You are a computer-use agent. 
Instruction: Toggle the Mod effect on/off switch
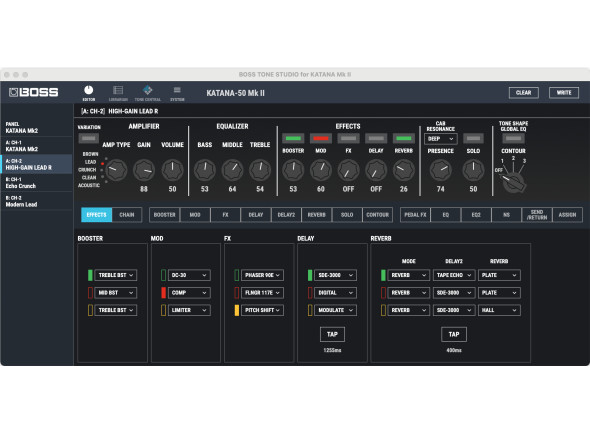pyautogui.click(x=321, y=138)
